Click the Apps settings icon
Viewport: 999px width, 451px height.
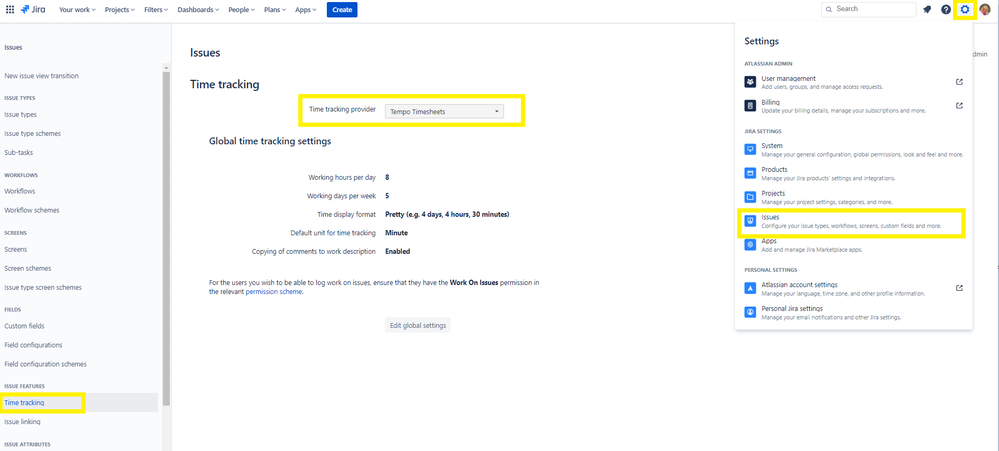pyautogui.click(x=751, y=245)
